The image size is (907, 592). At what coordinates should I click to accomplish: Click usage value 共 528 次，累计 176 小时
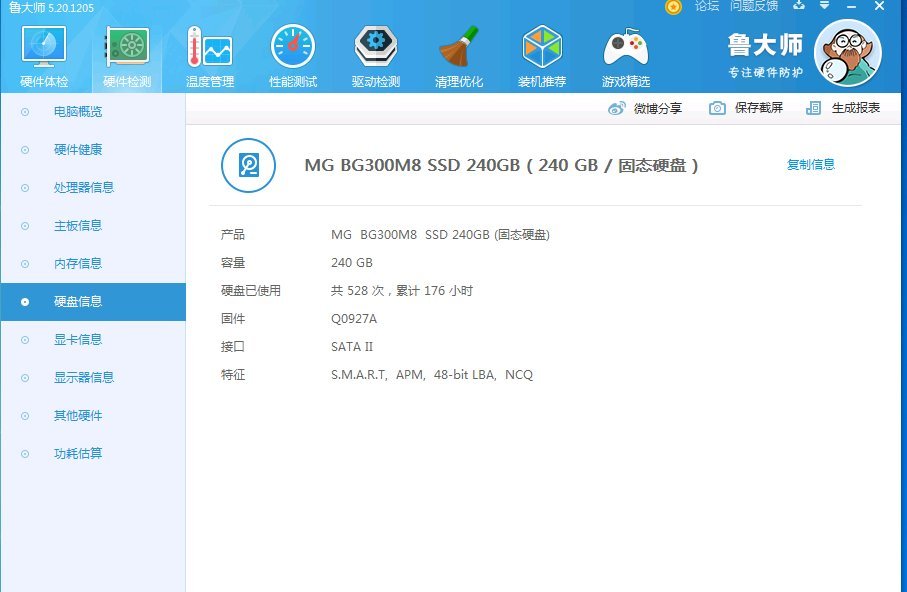pyautogui.click(x=402, y=291)
